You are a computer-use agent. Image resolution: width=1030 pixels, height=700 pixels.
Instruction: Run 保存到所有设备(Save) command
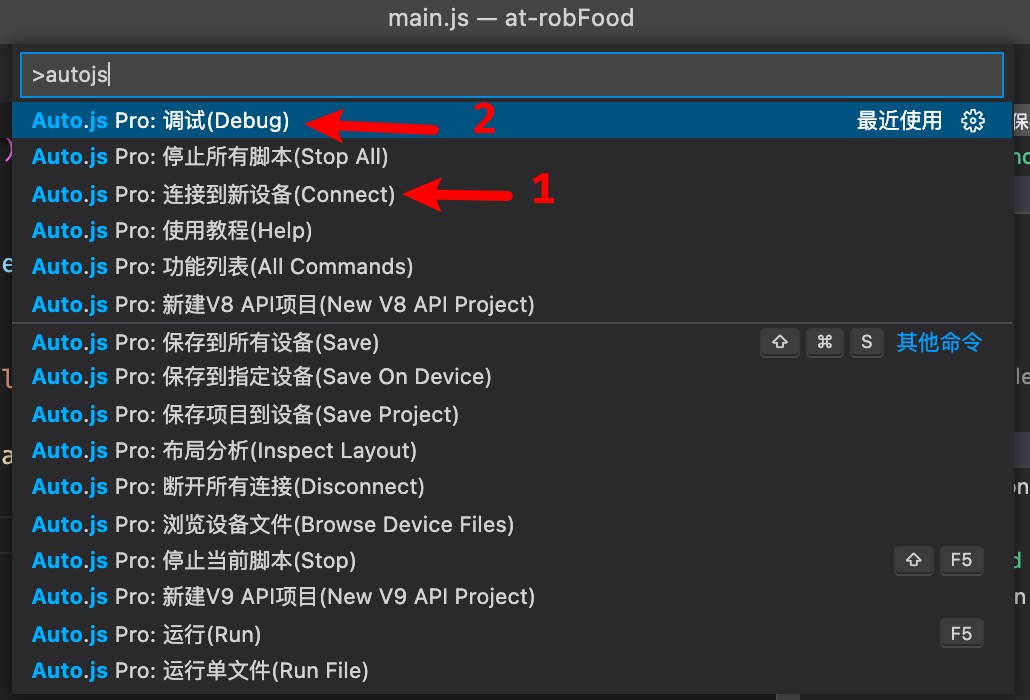point(512,341)
